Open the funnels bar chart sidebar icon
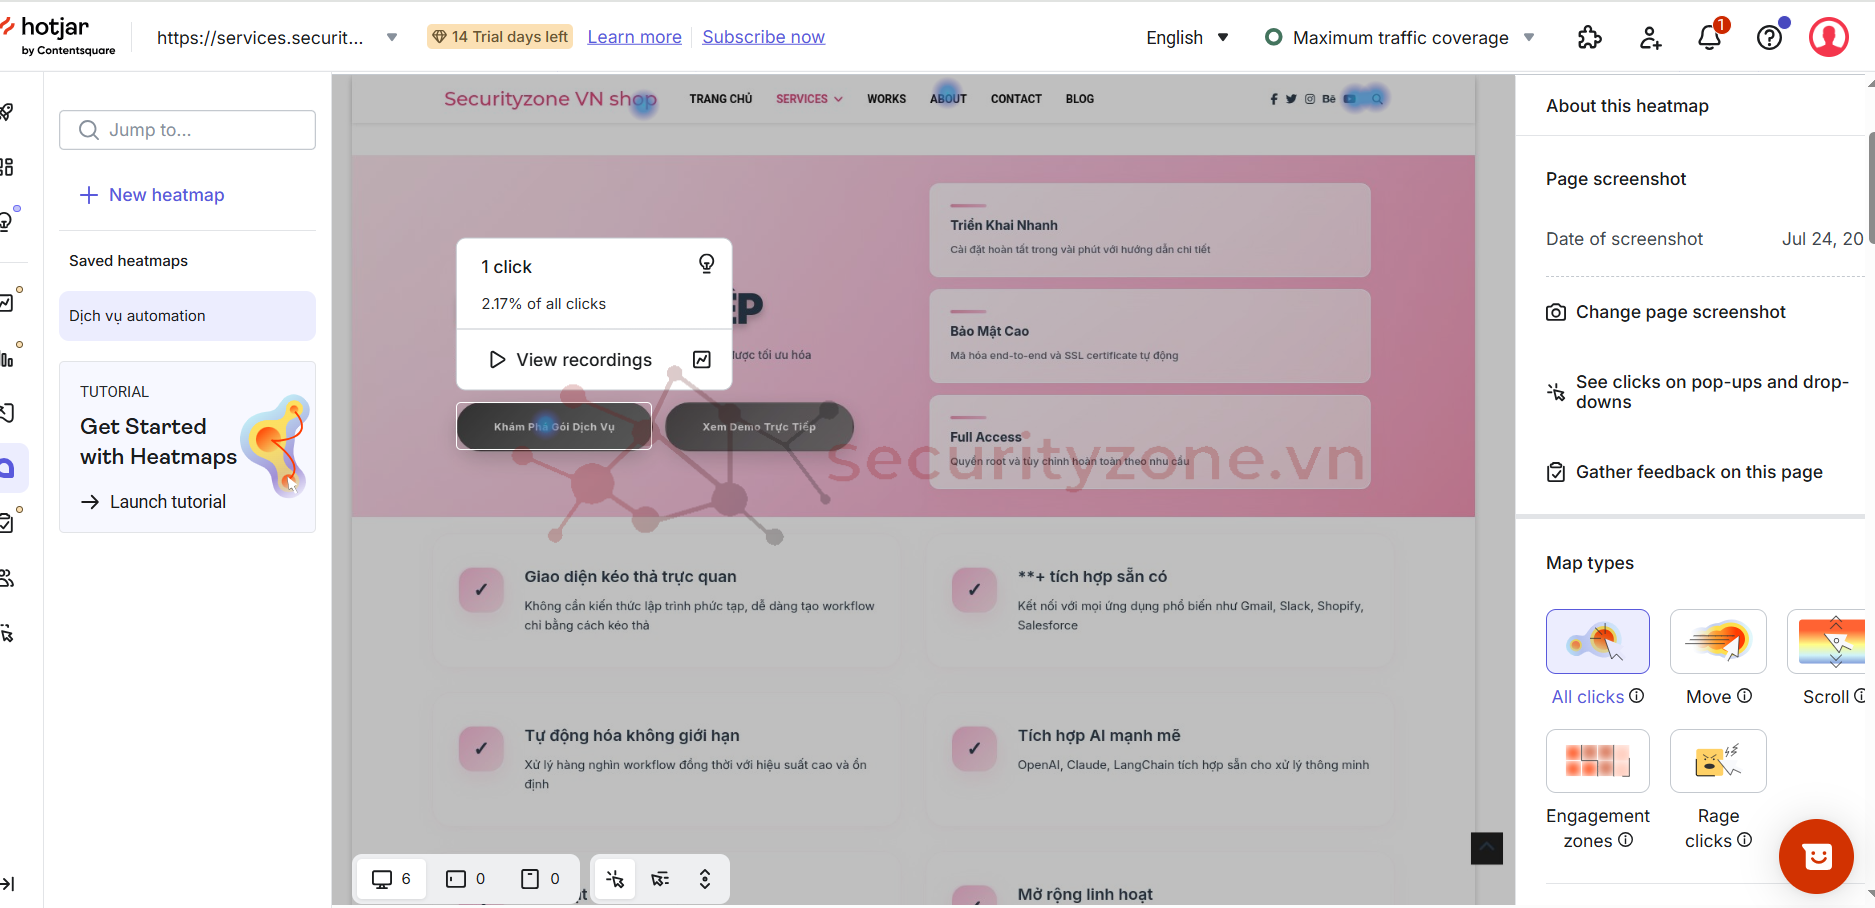The image size is (1875, 908). (8, 358)
